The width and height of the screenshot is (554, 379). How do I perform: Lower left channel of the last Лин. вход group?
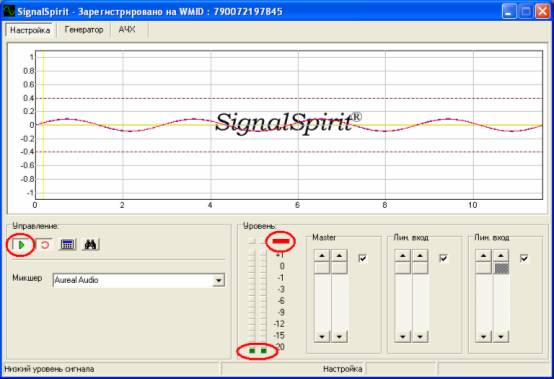point(483,337)
